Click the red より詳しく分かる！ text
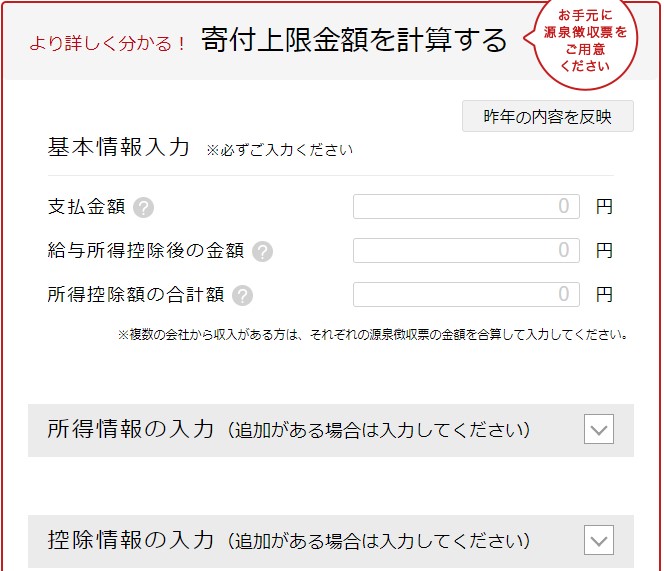Screen dimensions: 664x571 108,45
